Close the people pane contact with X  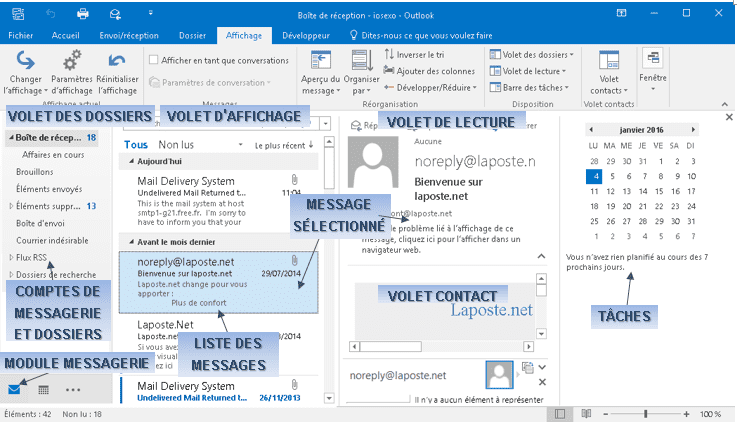542,382
